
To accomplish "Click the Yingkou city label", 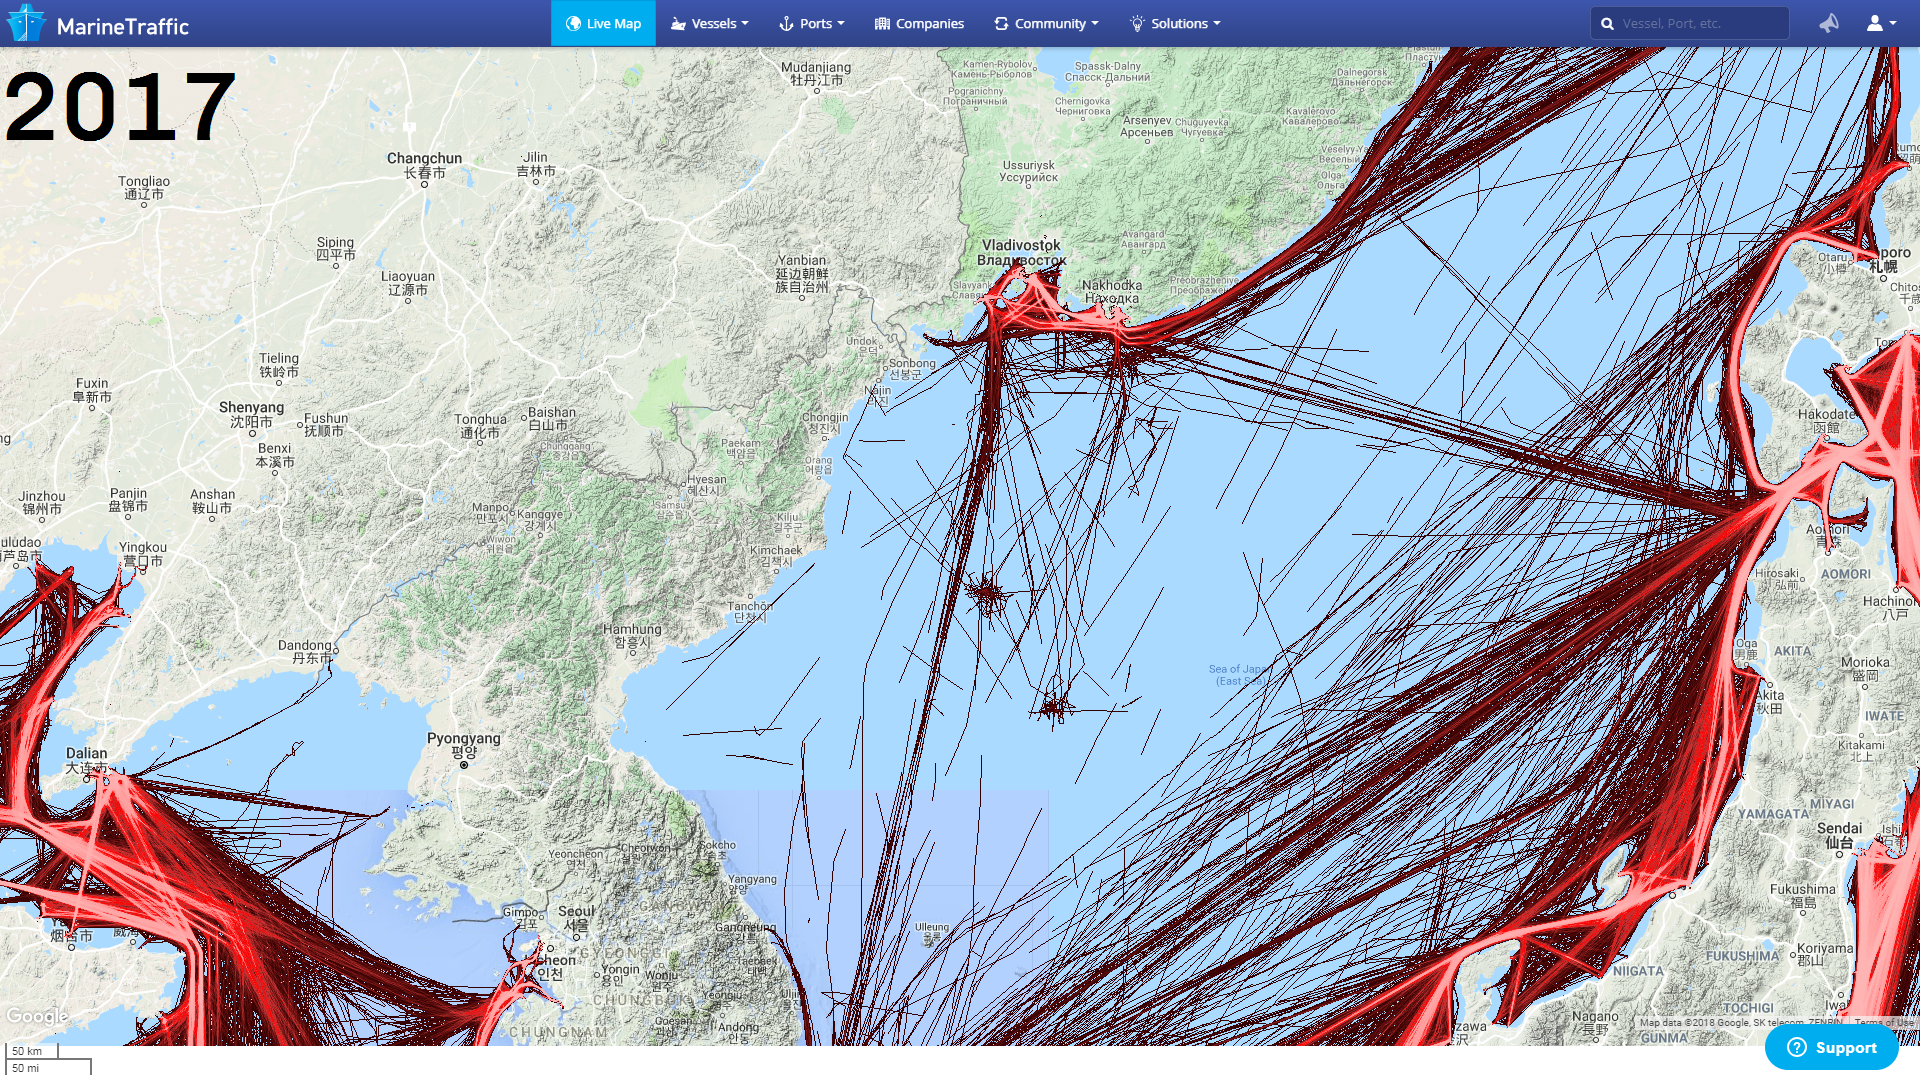I will coord(143,554).
